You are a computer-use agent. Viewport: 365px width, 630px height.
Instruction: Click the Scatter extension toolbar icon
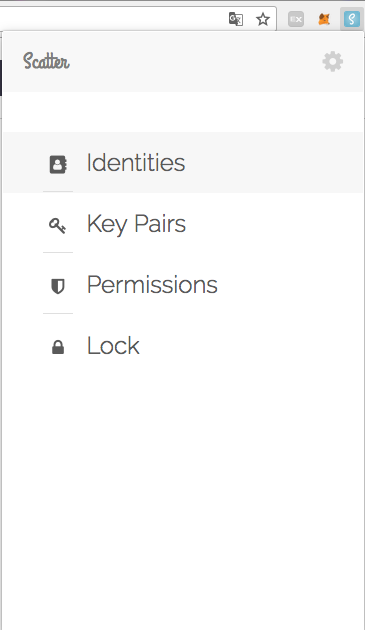351,19
